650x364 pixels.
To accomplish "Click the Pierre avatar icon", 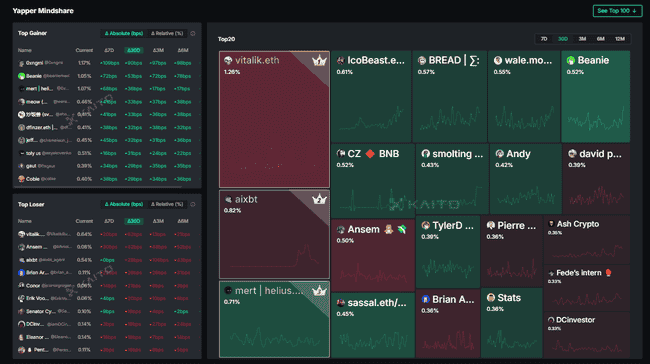I will (x=491, y=226).
